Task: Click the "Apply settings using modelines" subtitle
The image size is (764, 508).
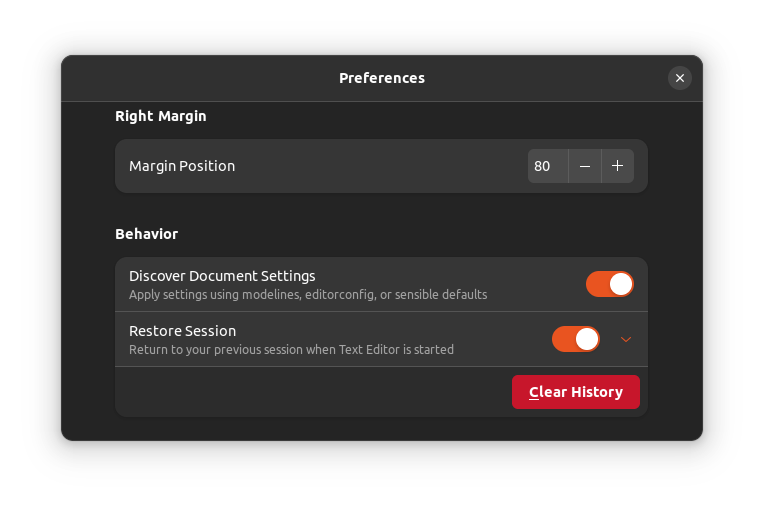Action: (308, 295)
